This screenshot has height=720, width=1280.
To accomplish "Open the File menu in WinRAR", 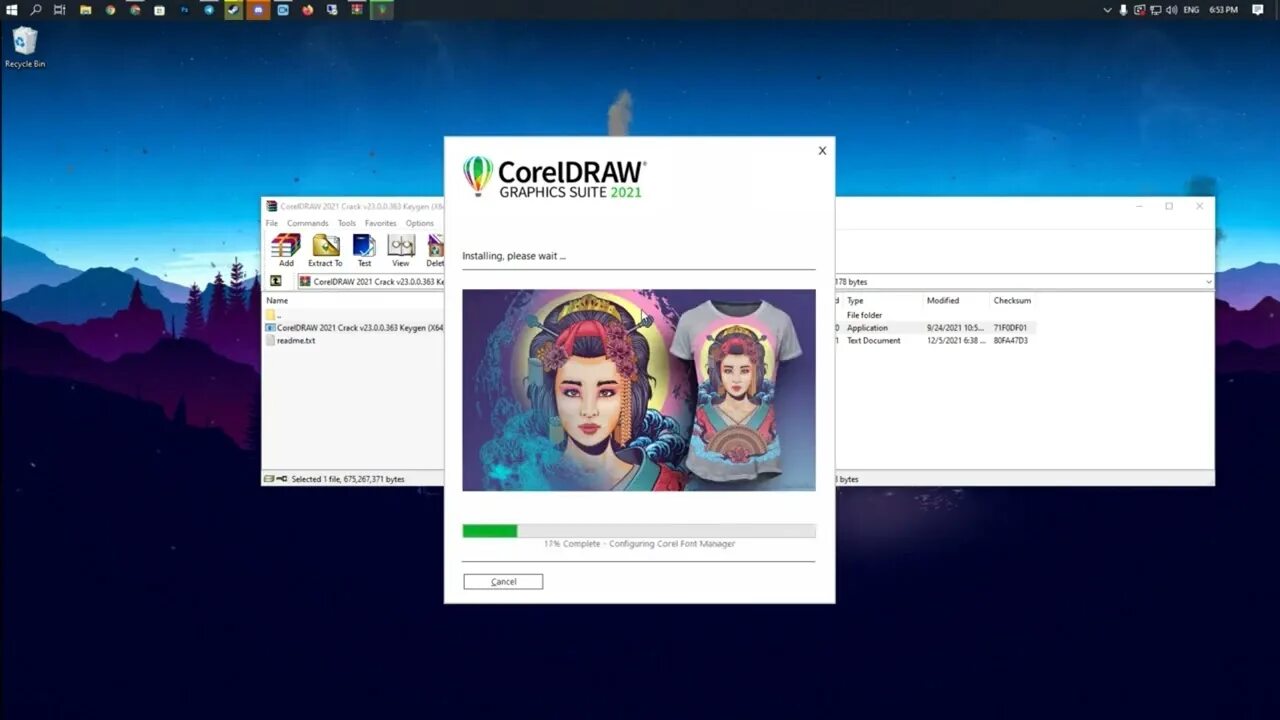I will [x=272, y=223].
